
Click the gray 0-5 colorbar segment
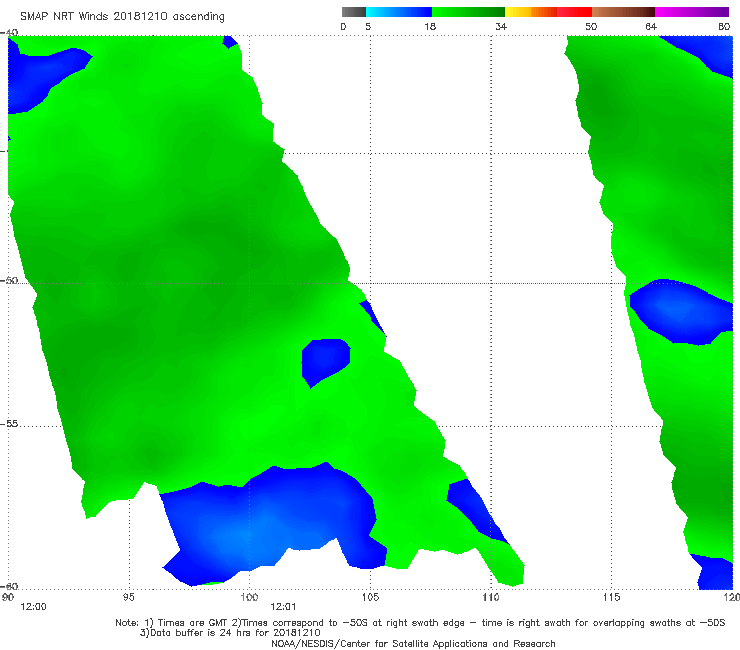coord(354,12)
